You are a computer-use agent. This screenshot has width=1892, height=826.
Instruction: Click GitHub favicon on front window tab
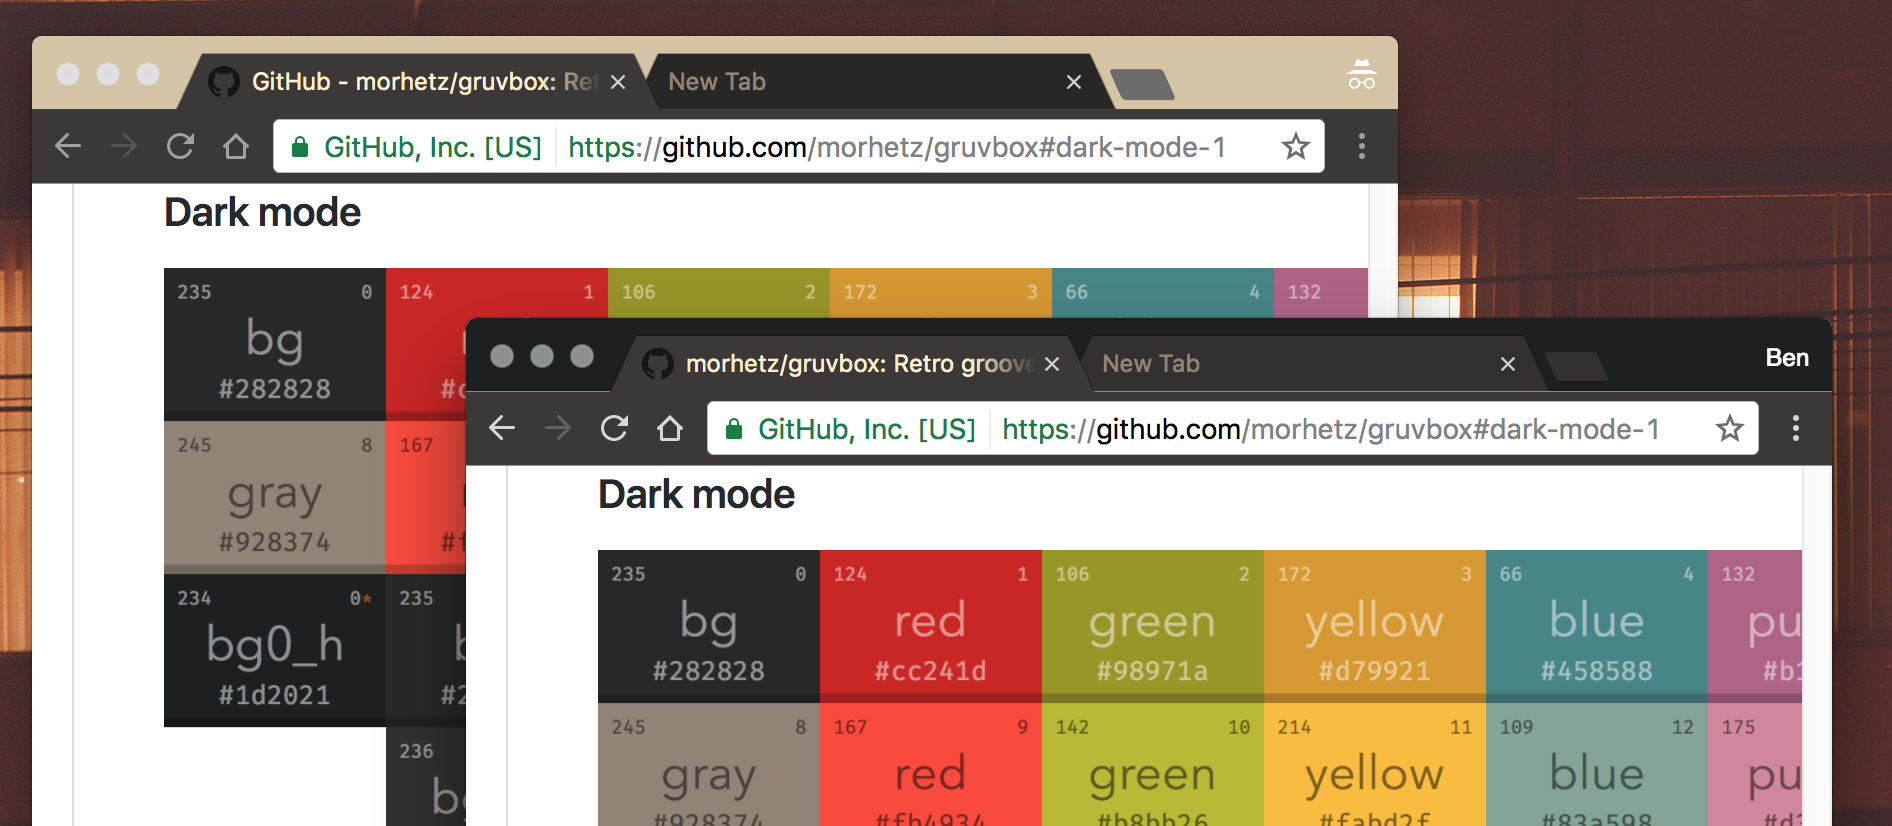[657, 364]
